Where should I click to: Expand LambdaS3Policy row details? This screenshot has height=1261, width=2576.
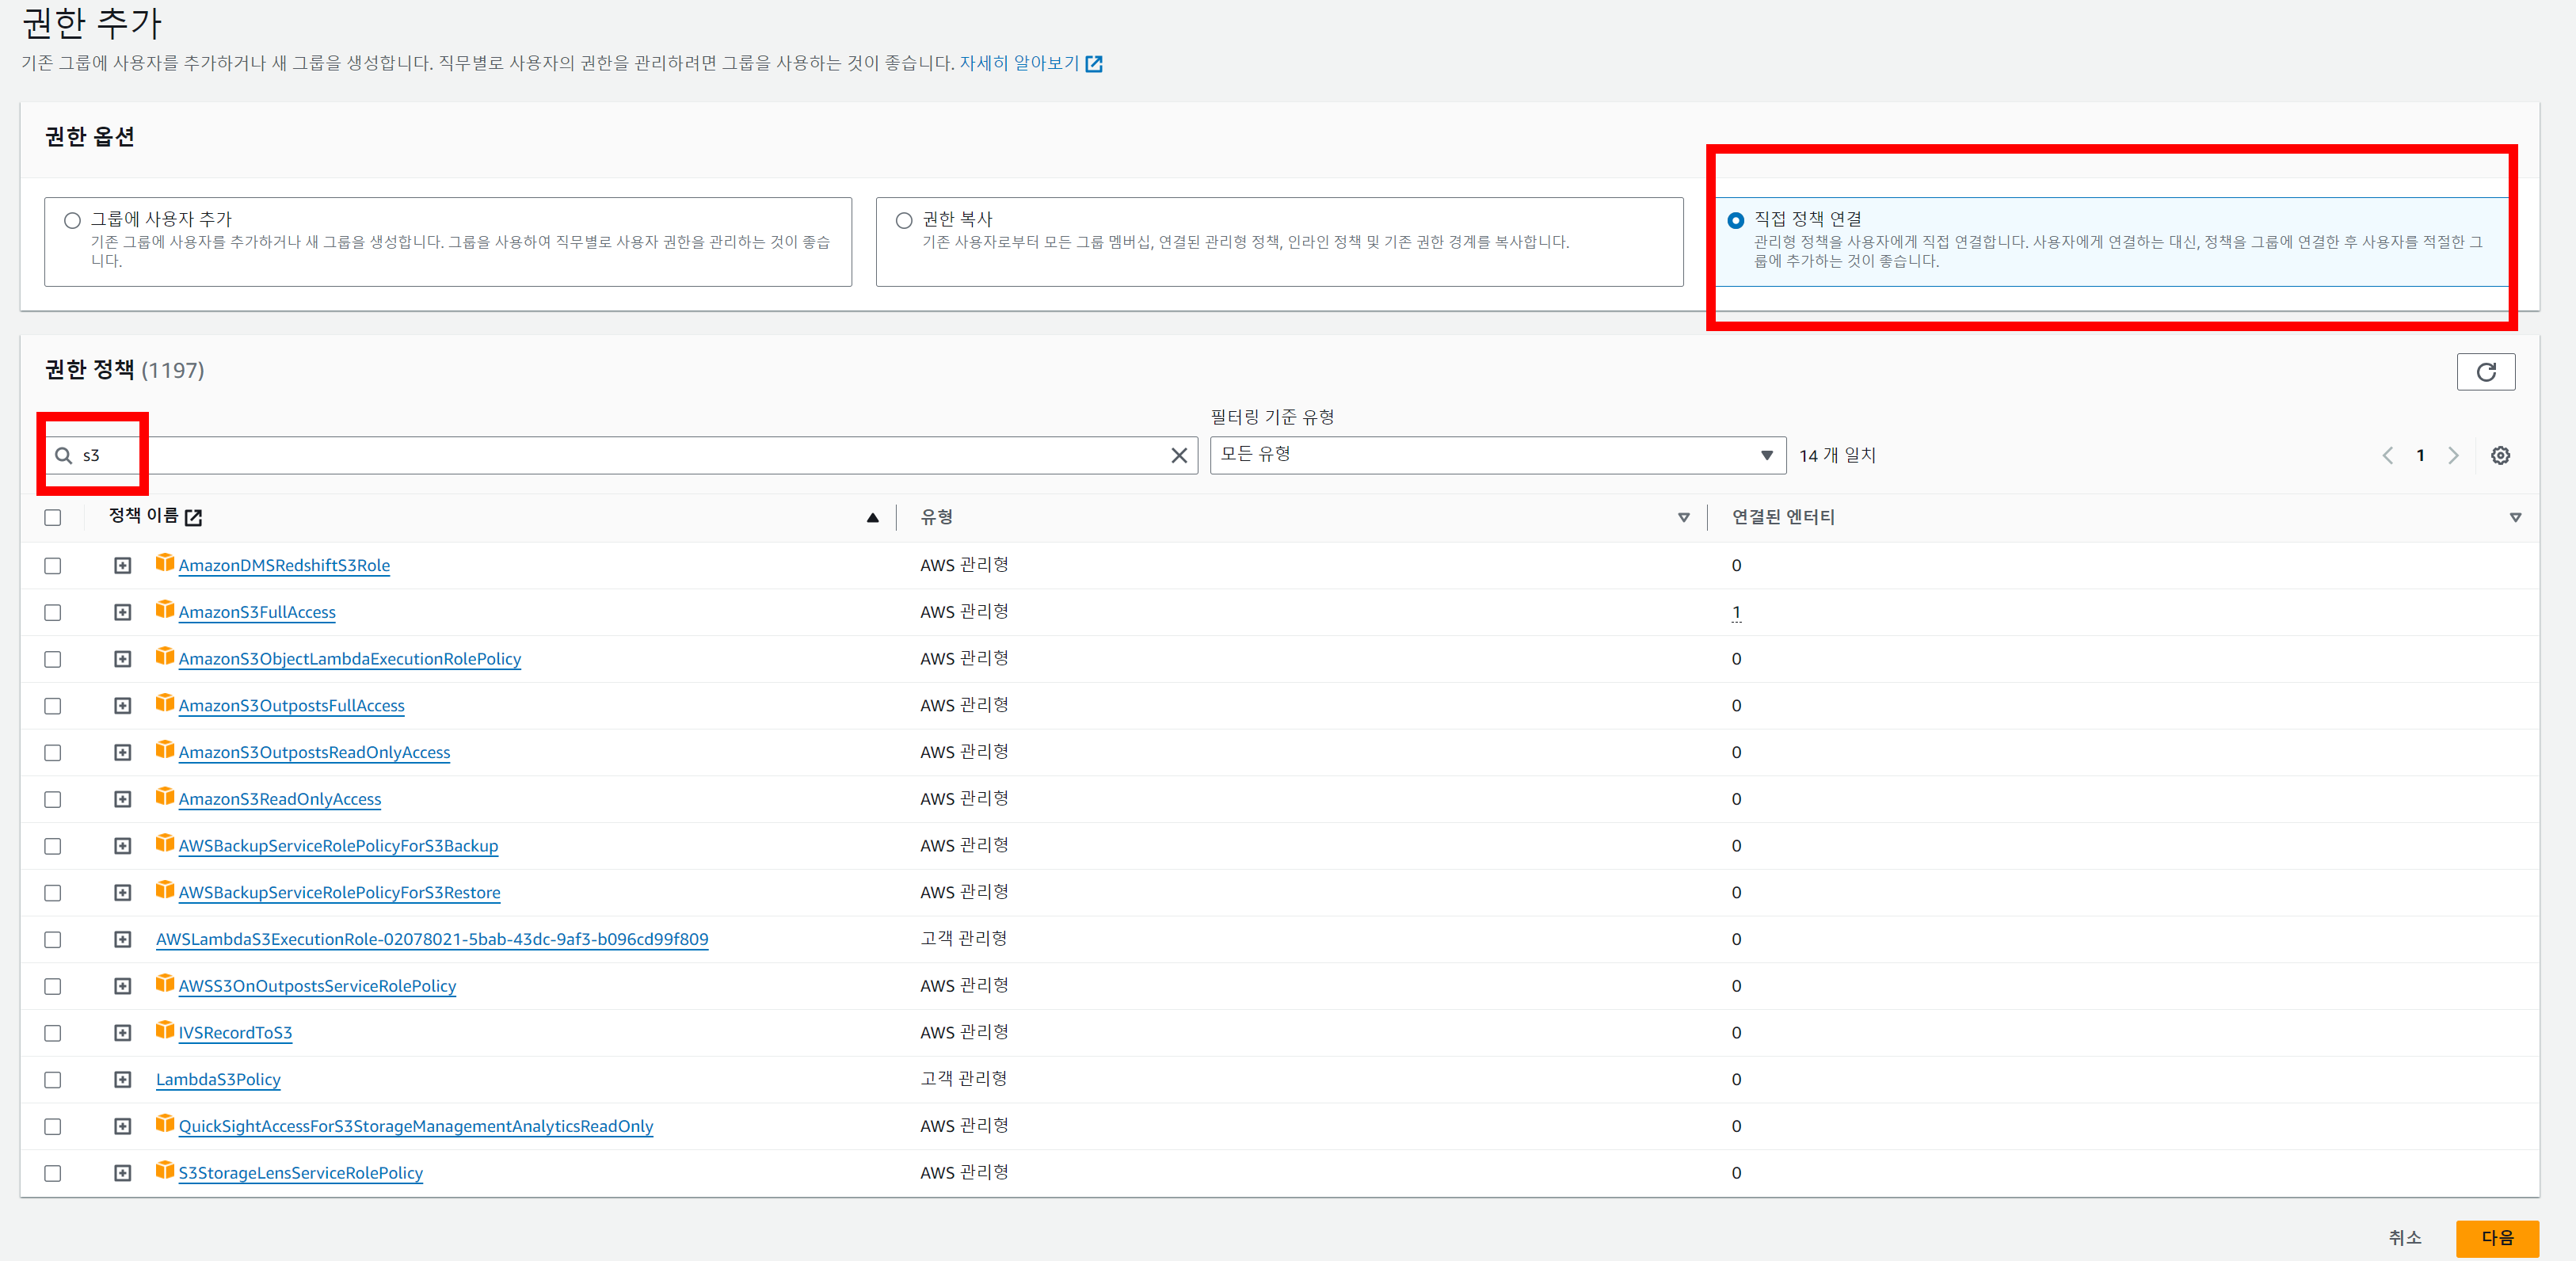122,1079
